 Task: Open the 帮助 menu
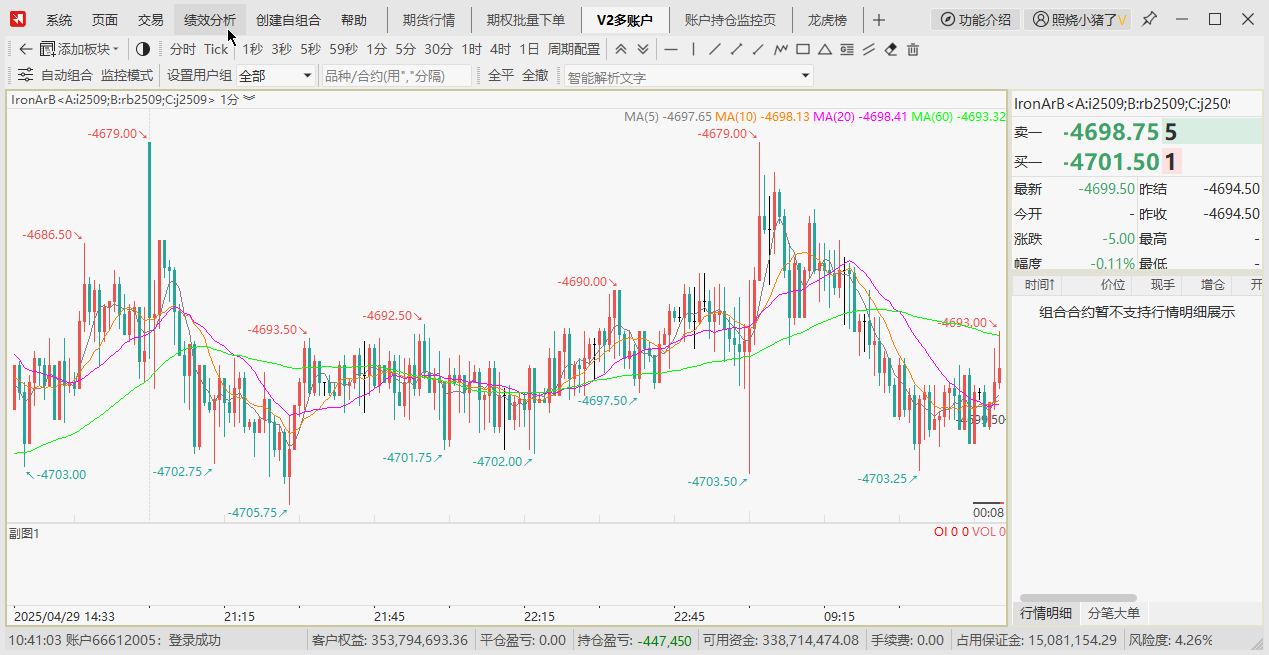[x=354, y=19]
